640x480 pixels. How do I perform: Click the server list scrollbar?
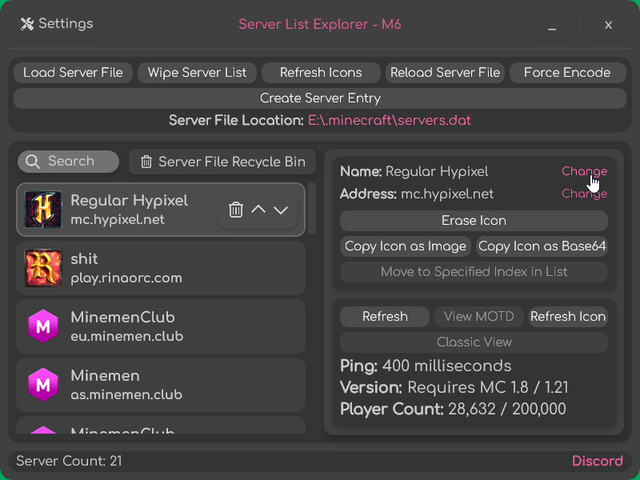click(312, 208)
